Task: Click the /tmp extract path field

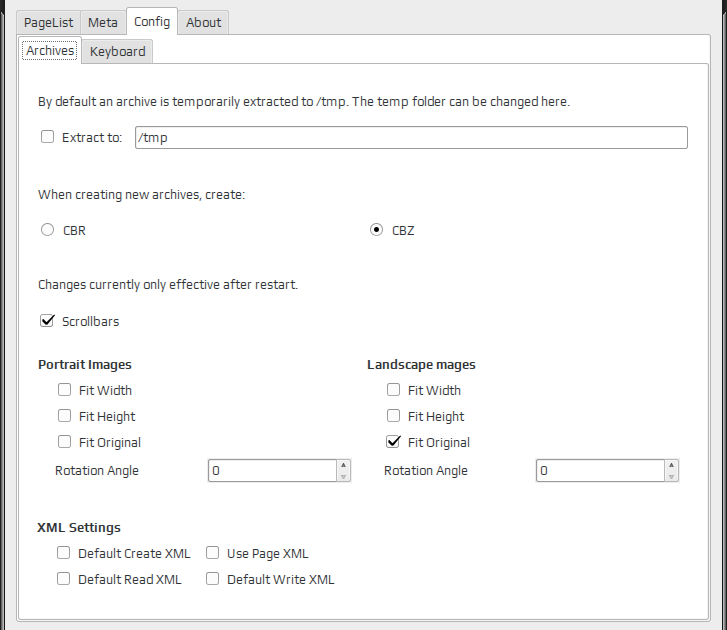Action: pyautogui.click(x=411, y=138)
